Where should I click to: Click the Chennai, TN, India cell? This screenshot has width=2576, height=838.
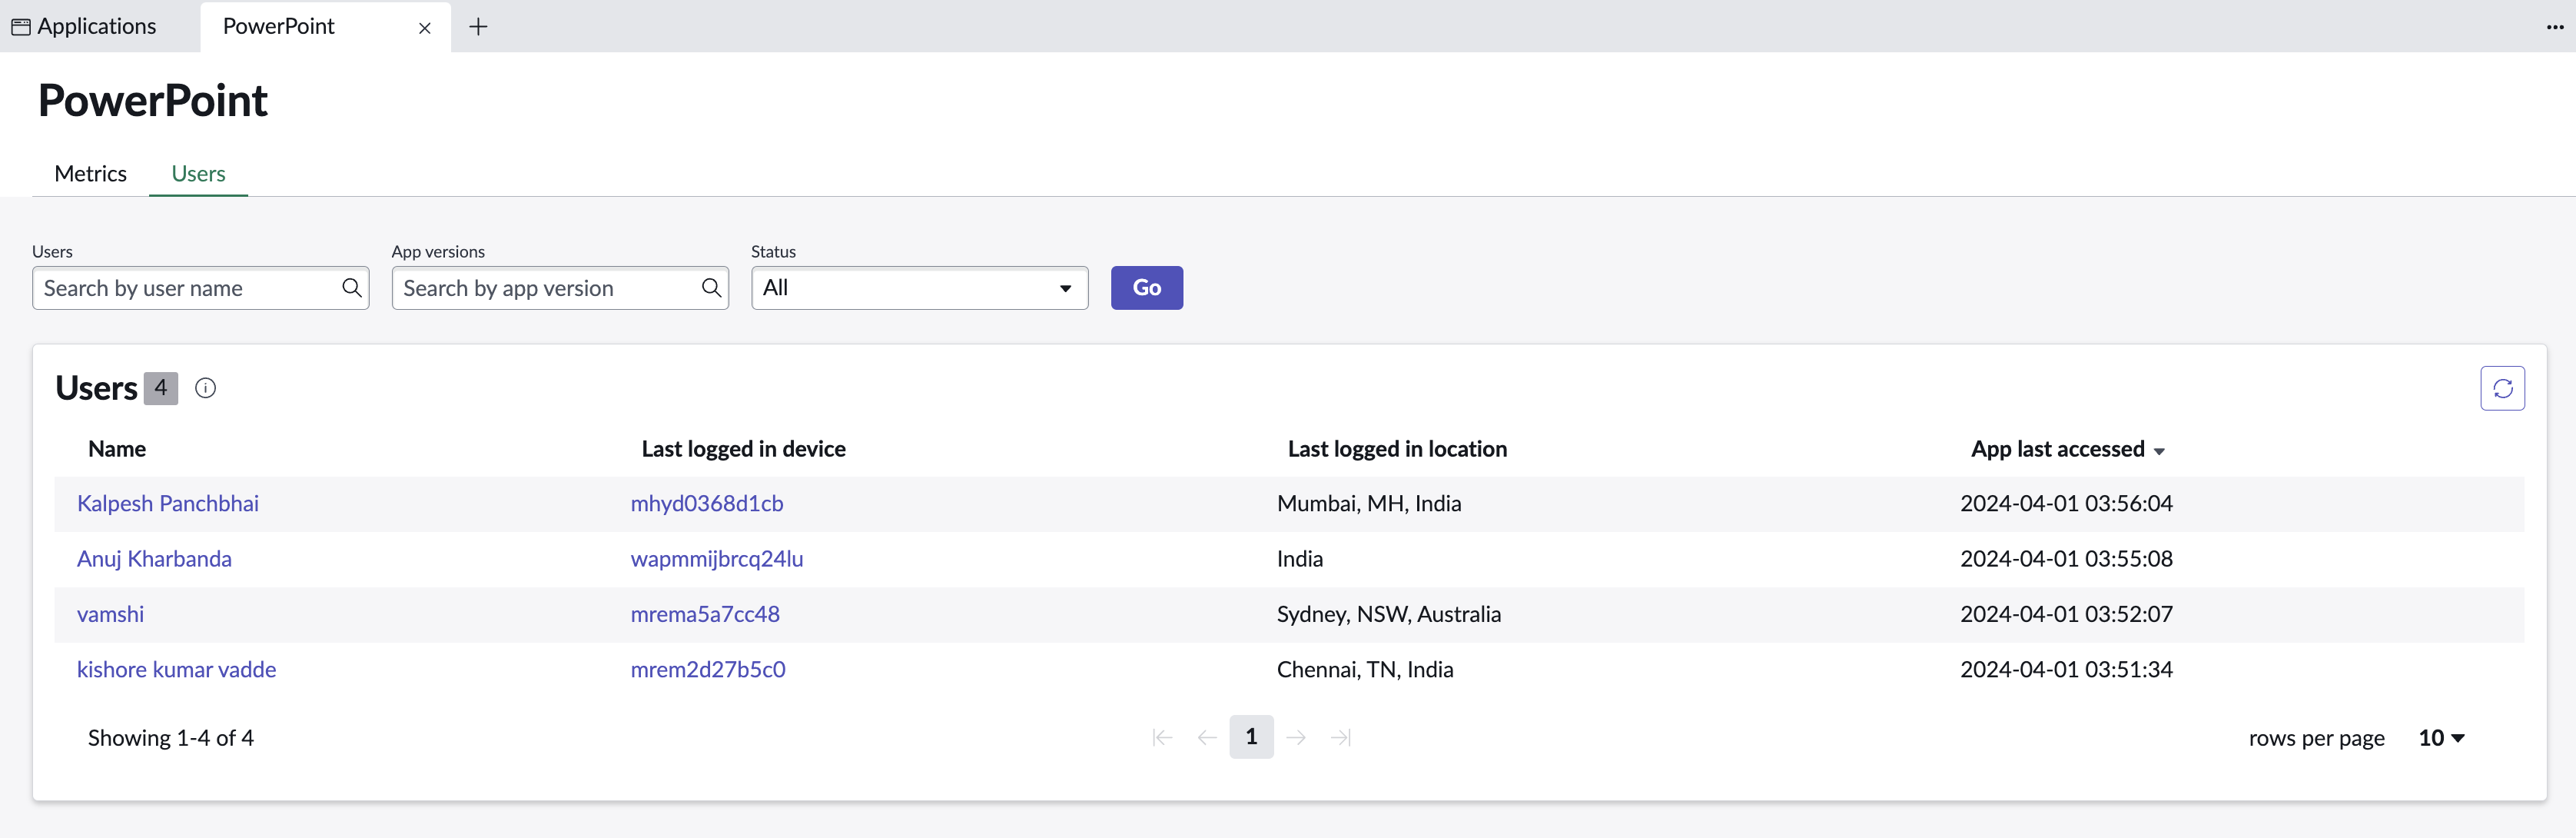tap(1364, 669)
